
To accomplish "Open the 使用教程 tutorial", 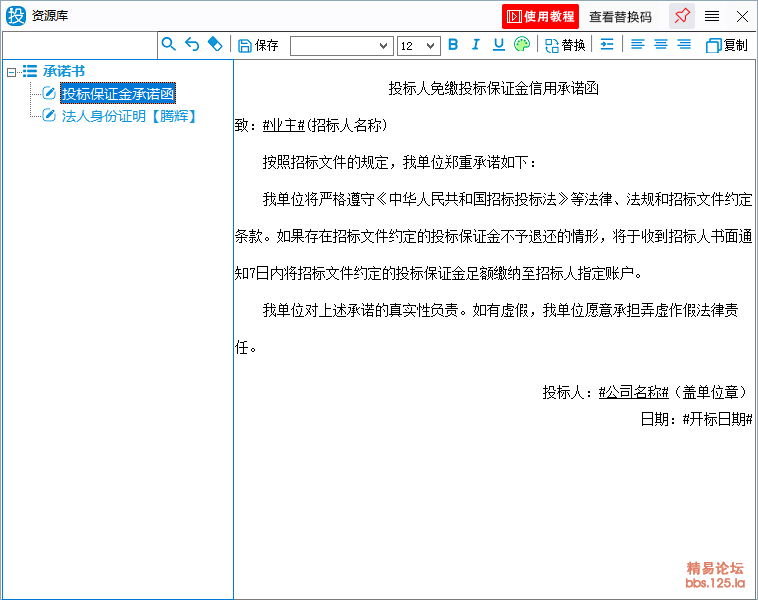I will (540, 16).
